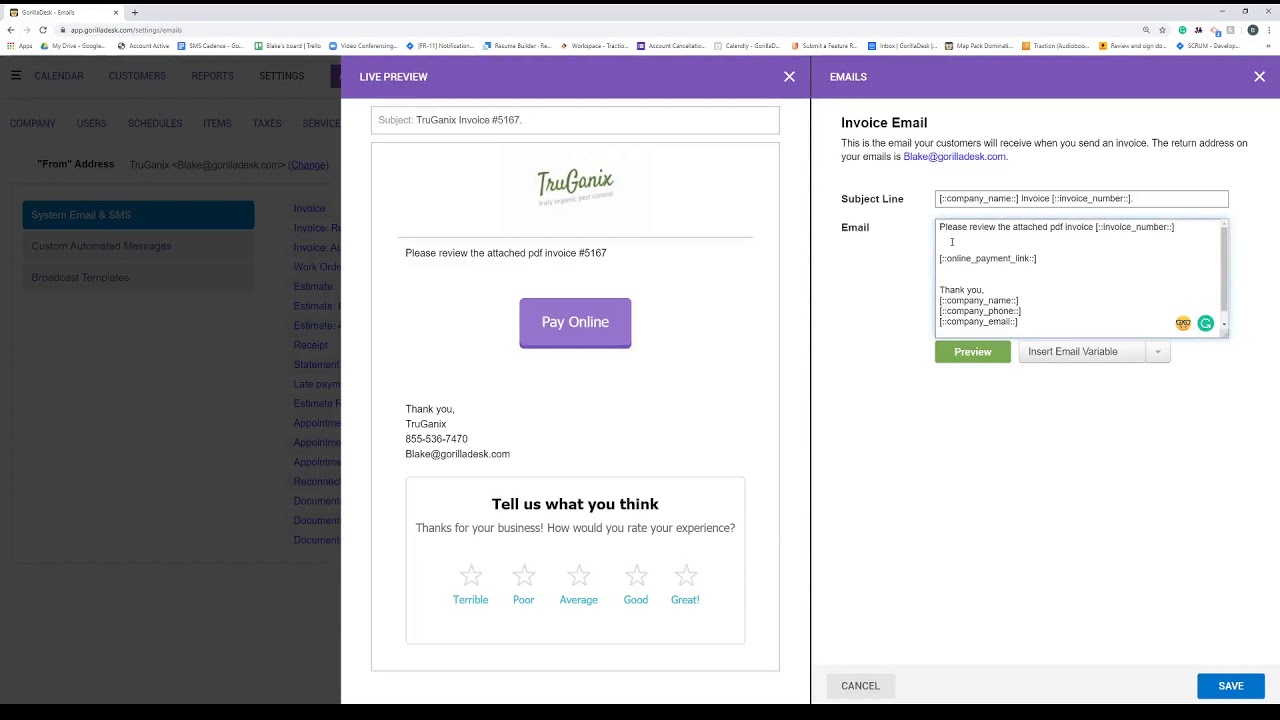Open the Calendar menu
This screenshot has width=1280, height=720.
[59, 76]
